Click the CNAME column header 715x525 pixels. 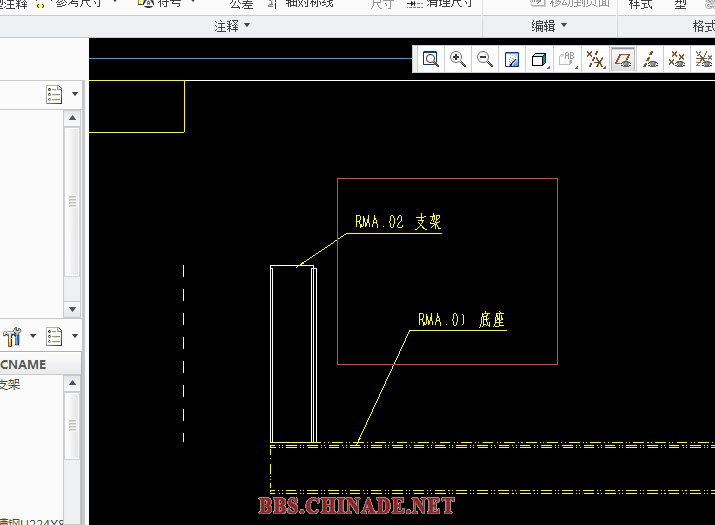pos(24,365)
